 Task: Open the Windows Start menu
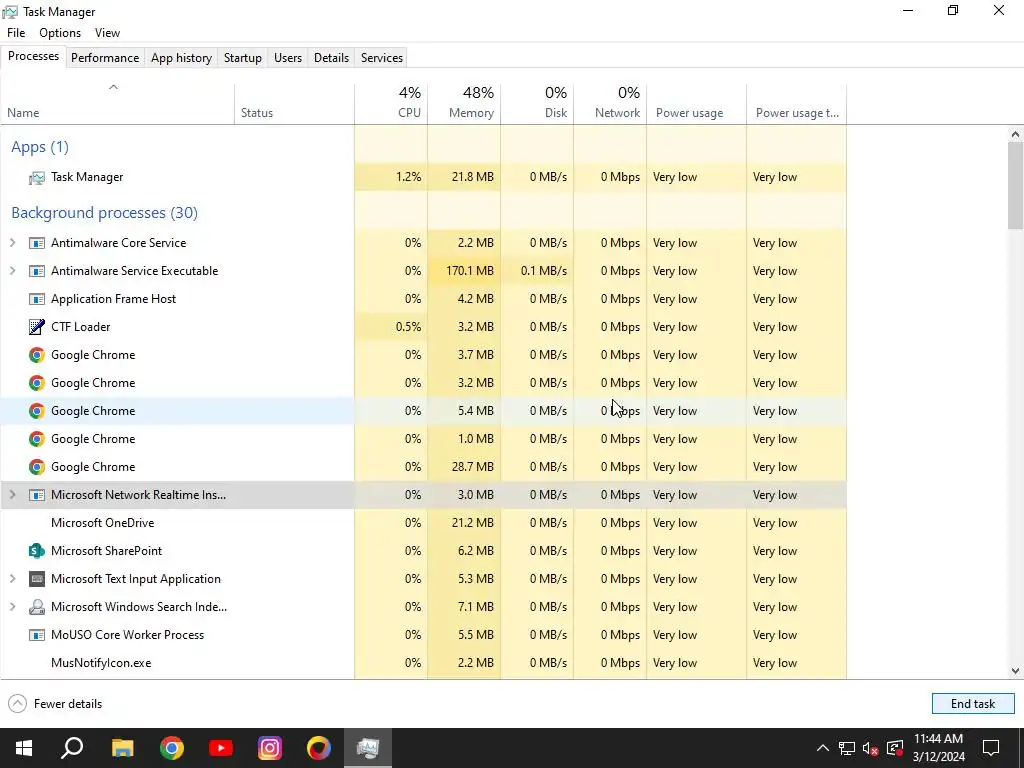point(24,748)
